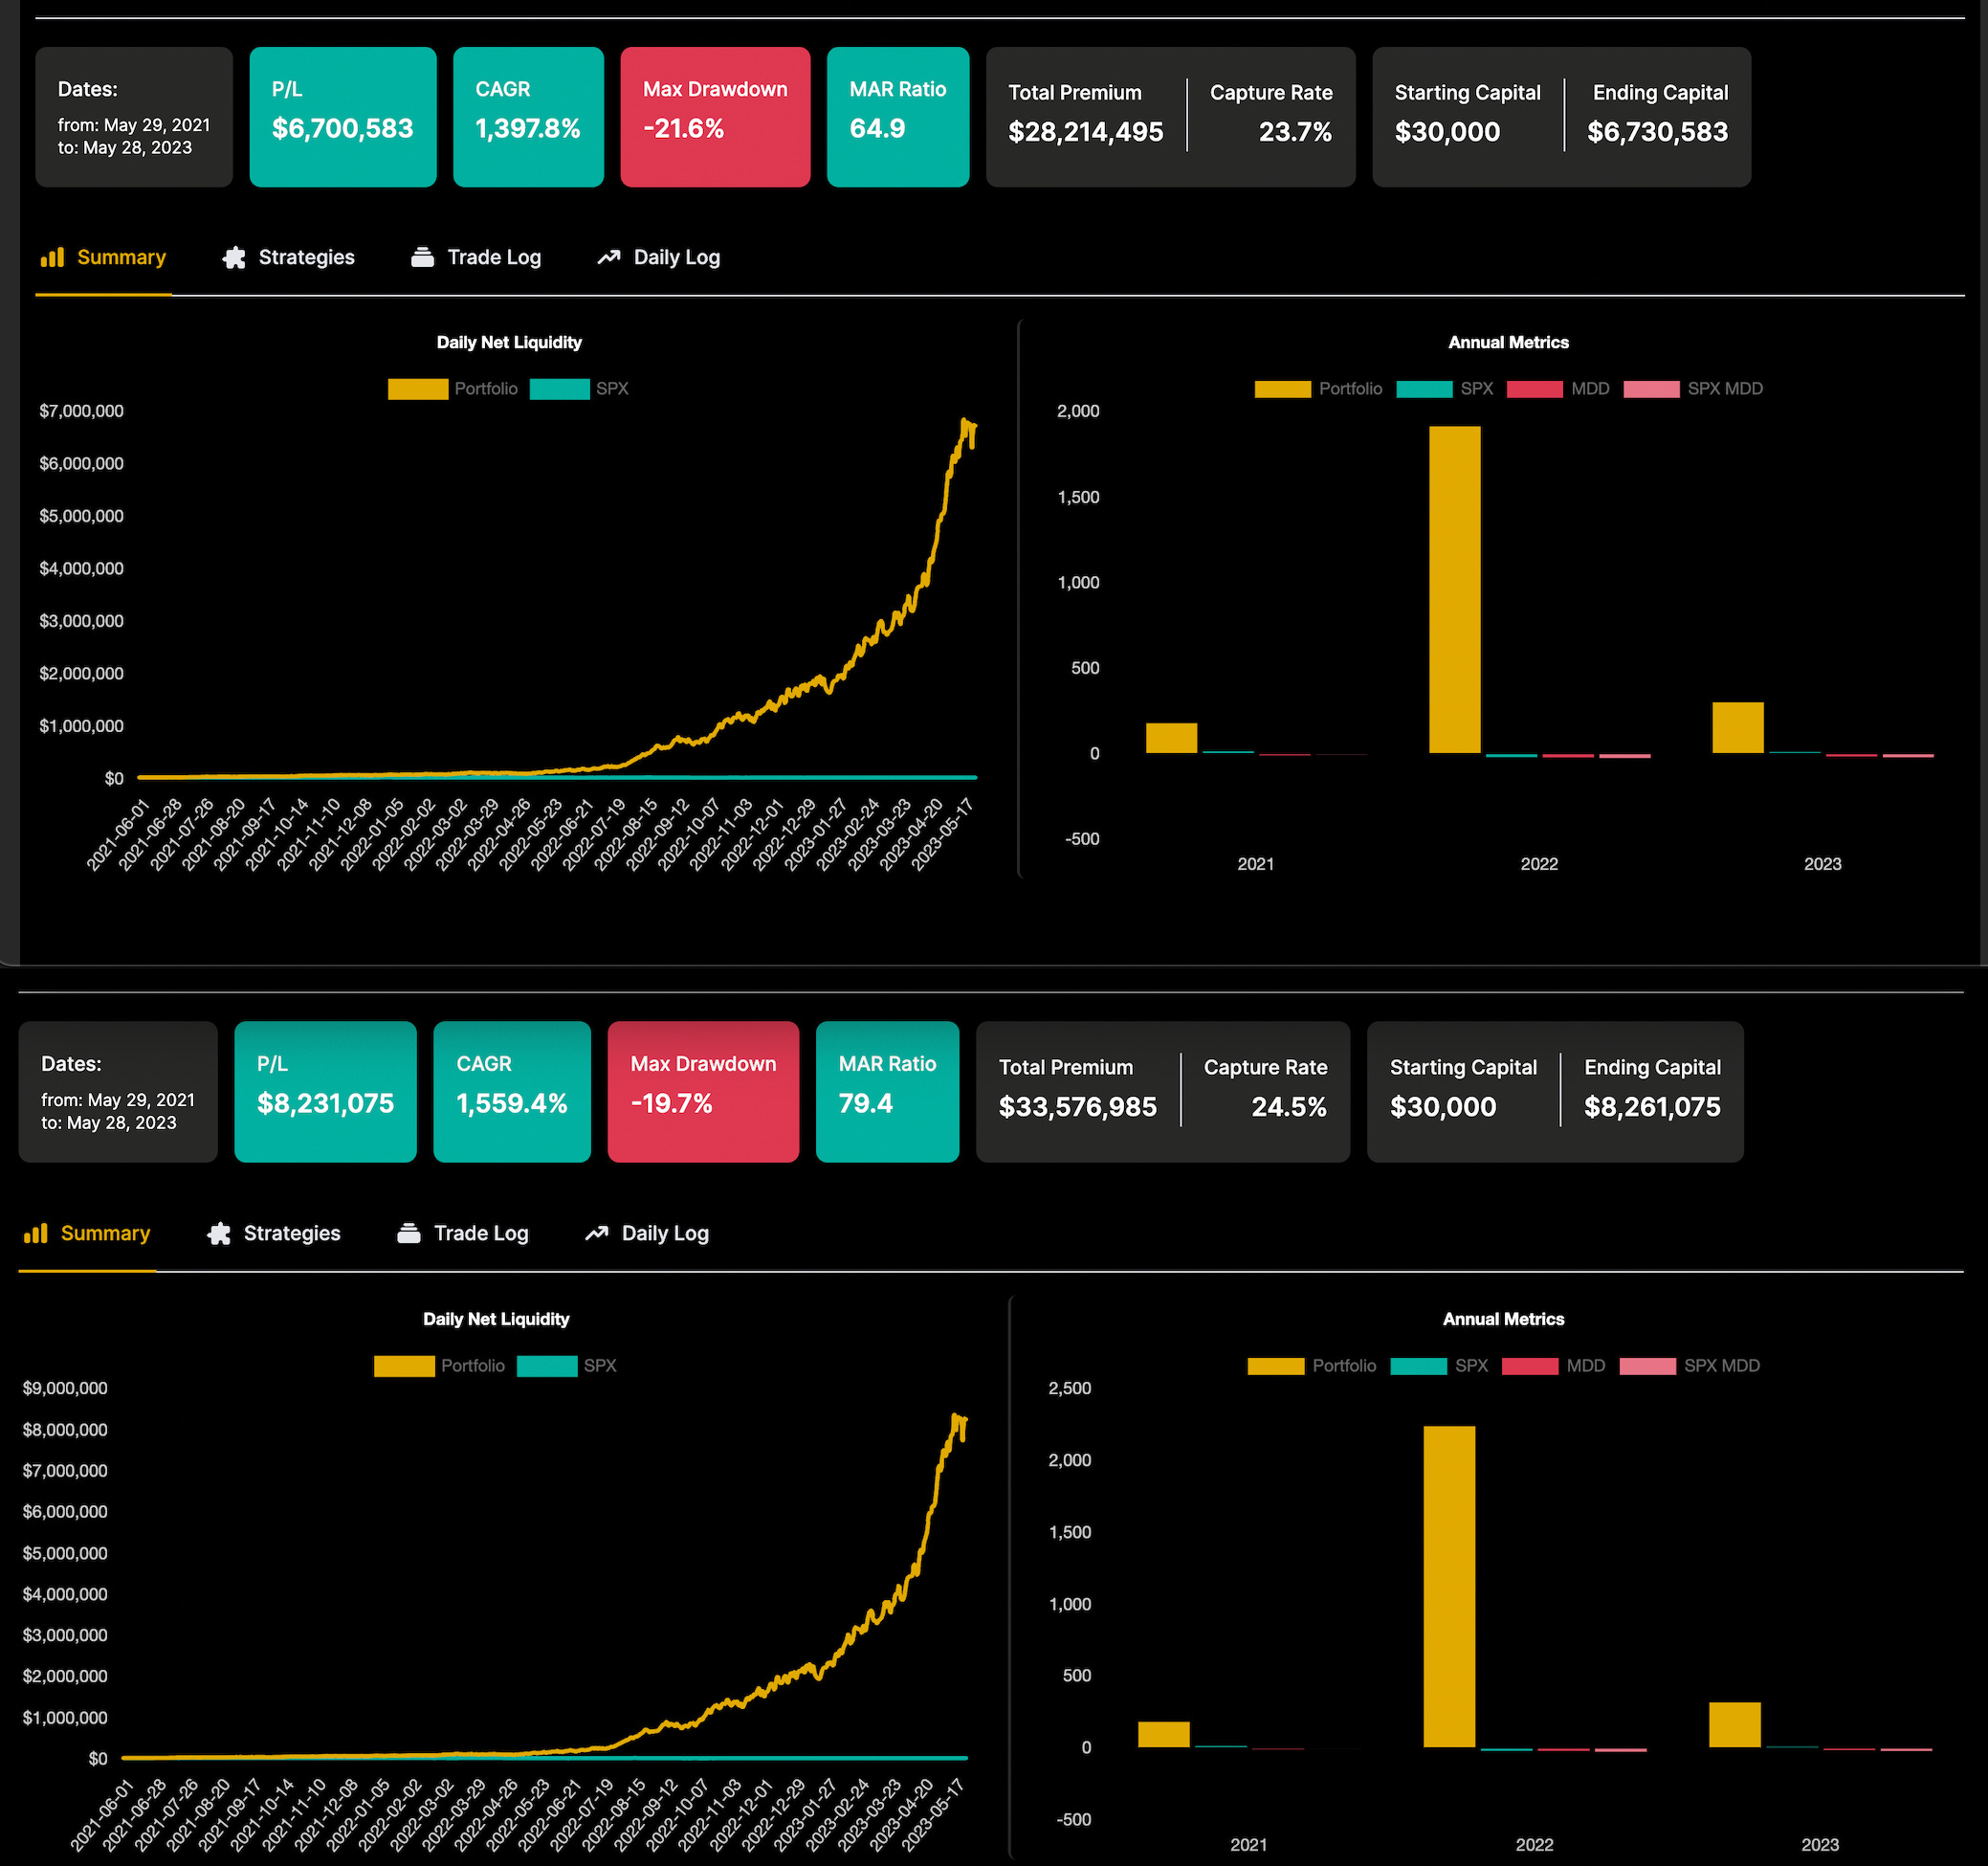The height and width of the screenshot is (1866, 1988).
Task: Click the trending arrow icon on the bottom Daily Log tab
Action: click(596, 1233)
